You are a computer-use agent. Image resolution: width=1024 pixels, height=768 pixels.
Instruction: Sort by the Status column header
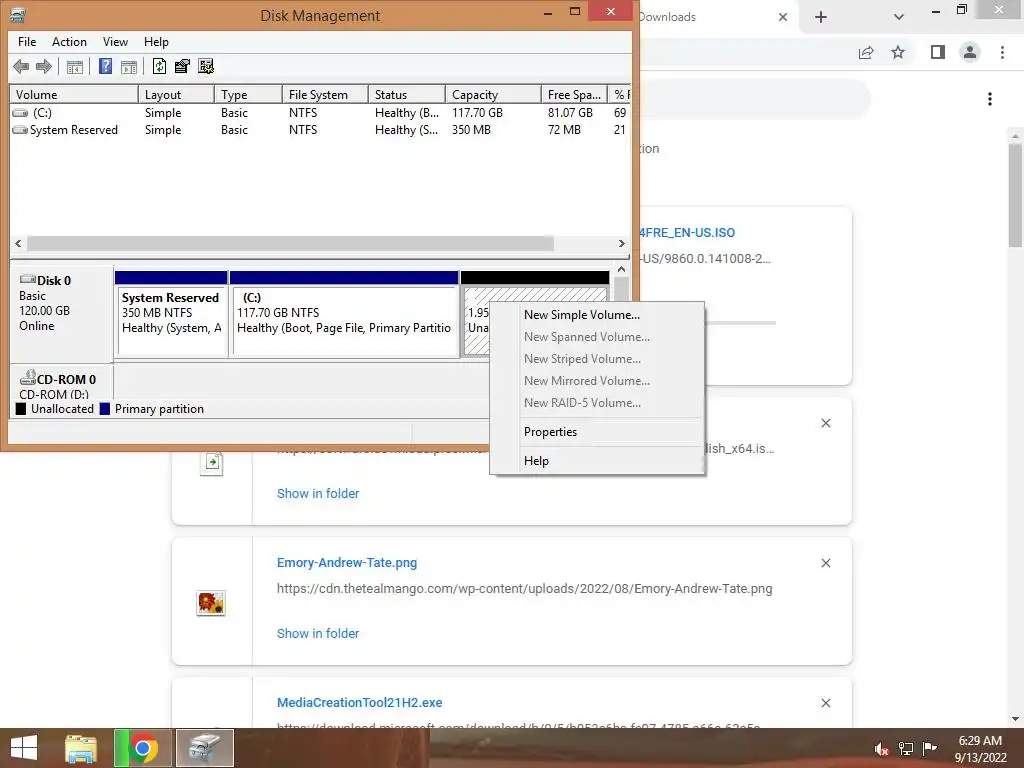407,95
